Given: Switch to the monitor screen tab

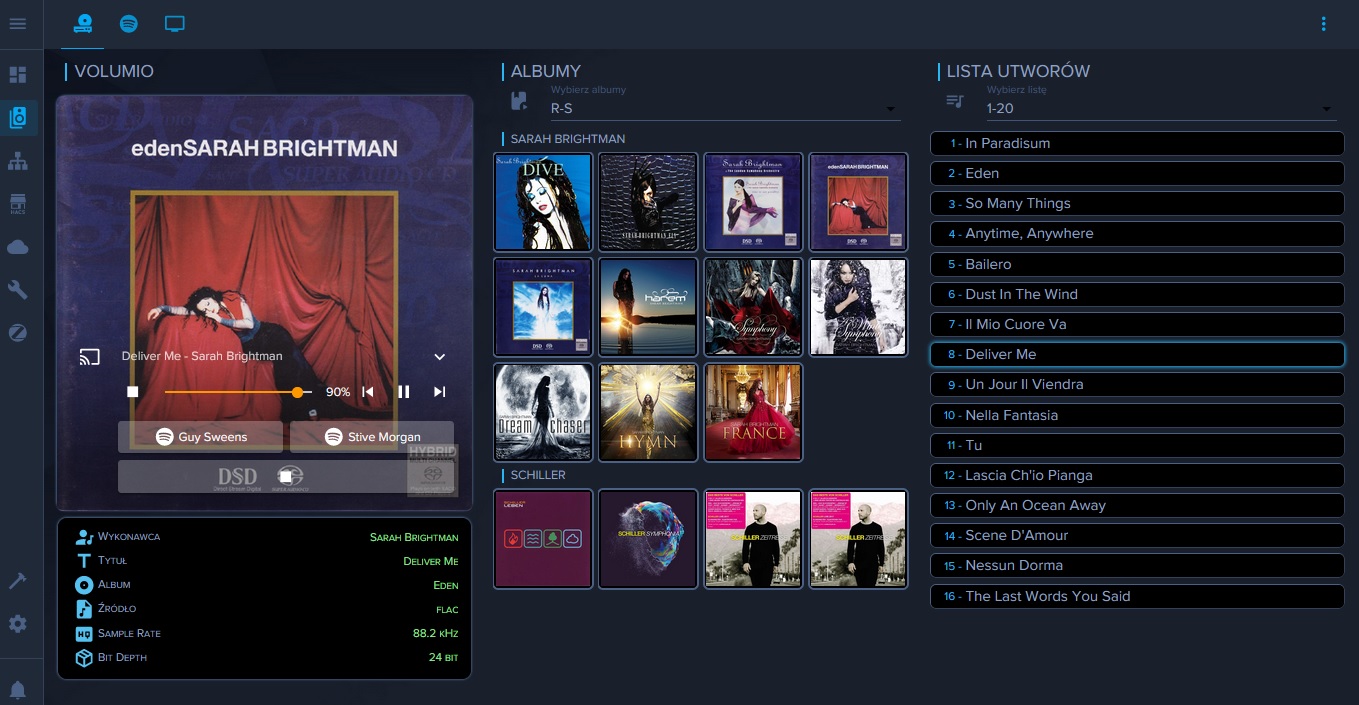Looking at the screenshot, I should (175, 24).
